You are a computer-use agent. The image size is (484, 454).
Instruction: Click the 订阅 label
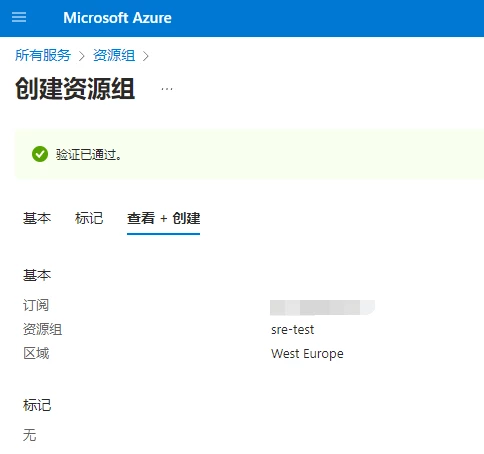click(36, 305)
